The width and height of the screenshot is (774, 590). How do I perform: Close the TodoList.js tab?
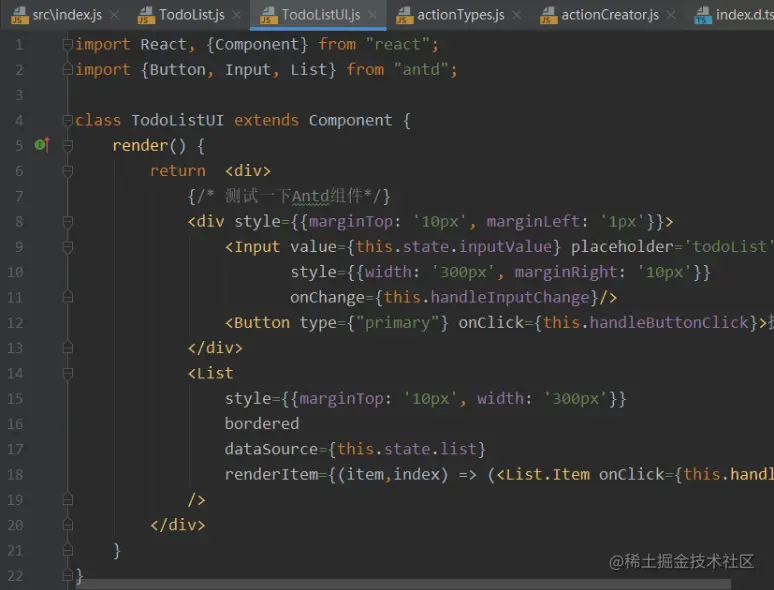[x=237, y=15]
